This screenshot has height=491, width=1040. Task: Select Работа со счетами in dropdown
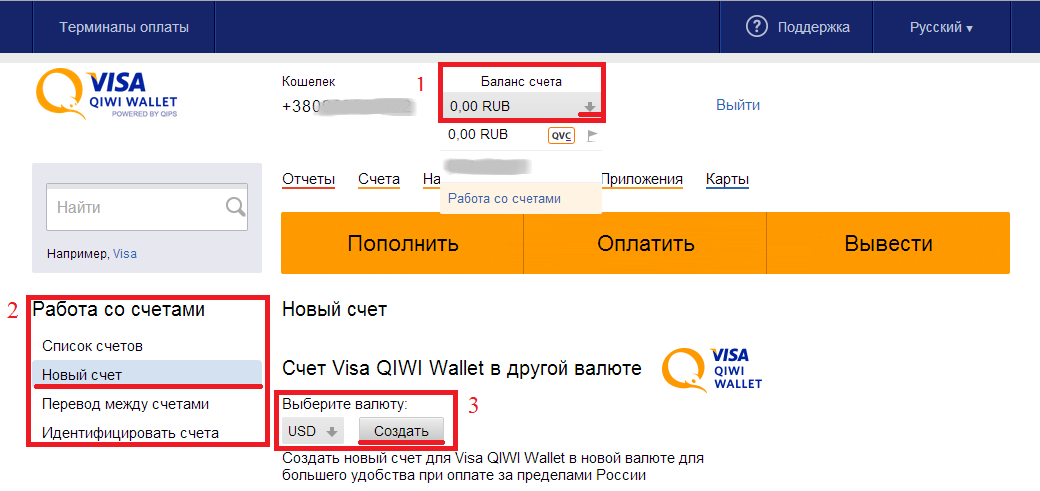click(504, 198)
